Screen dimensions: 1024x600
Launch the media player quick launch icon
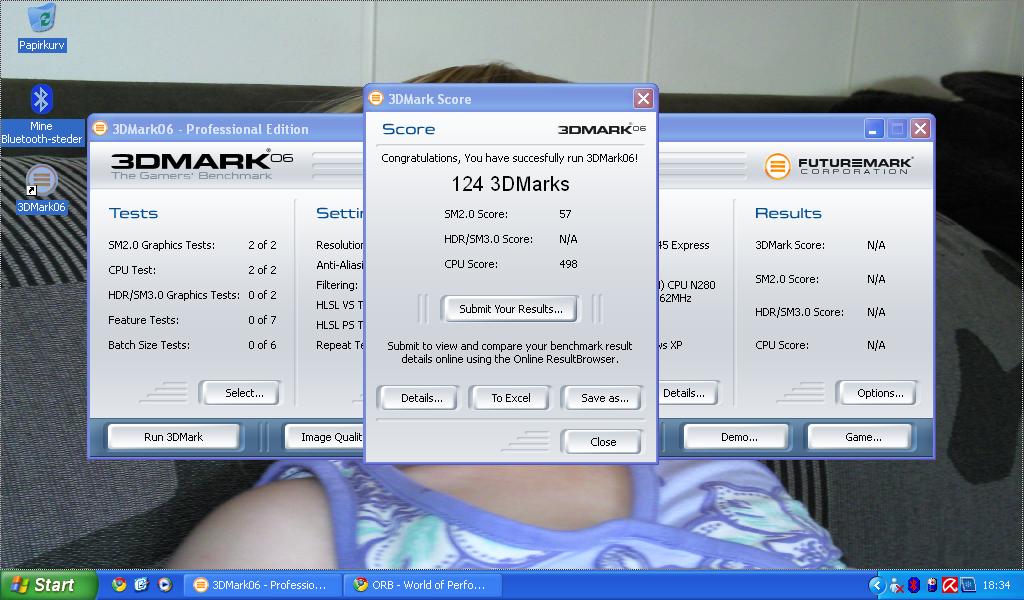[x=165, y=585]
